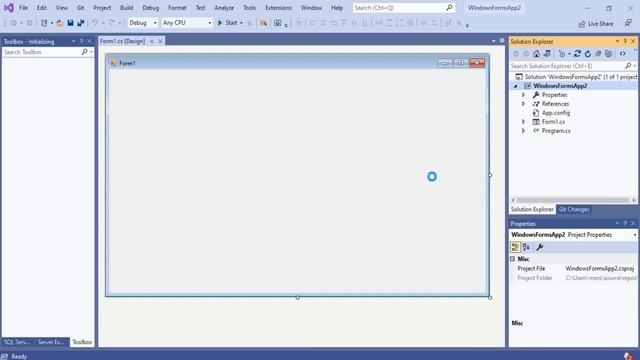Expand the Program.cs node

tap(524, 131)
